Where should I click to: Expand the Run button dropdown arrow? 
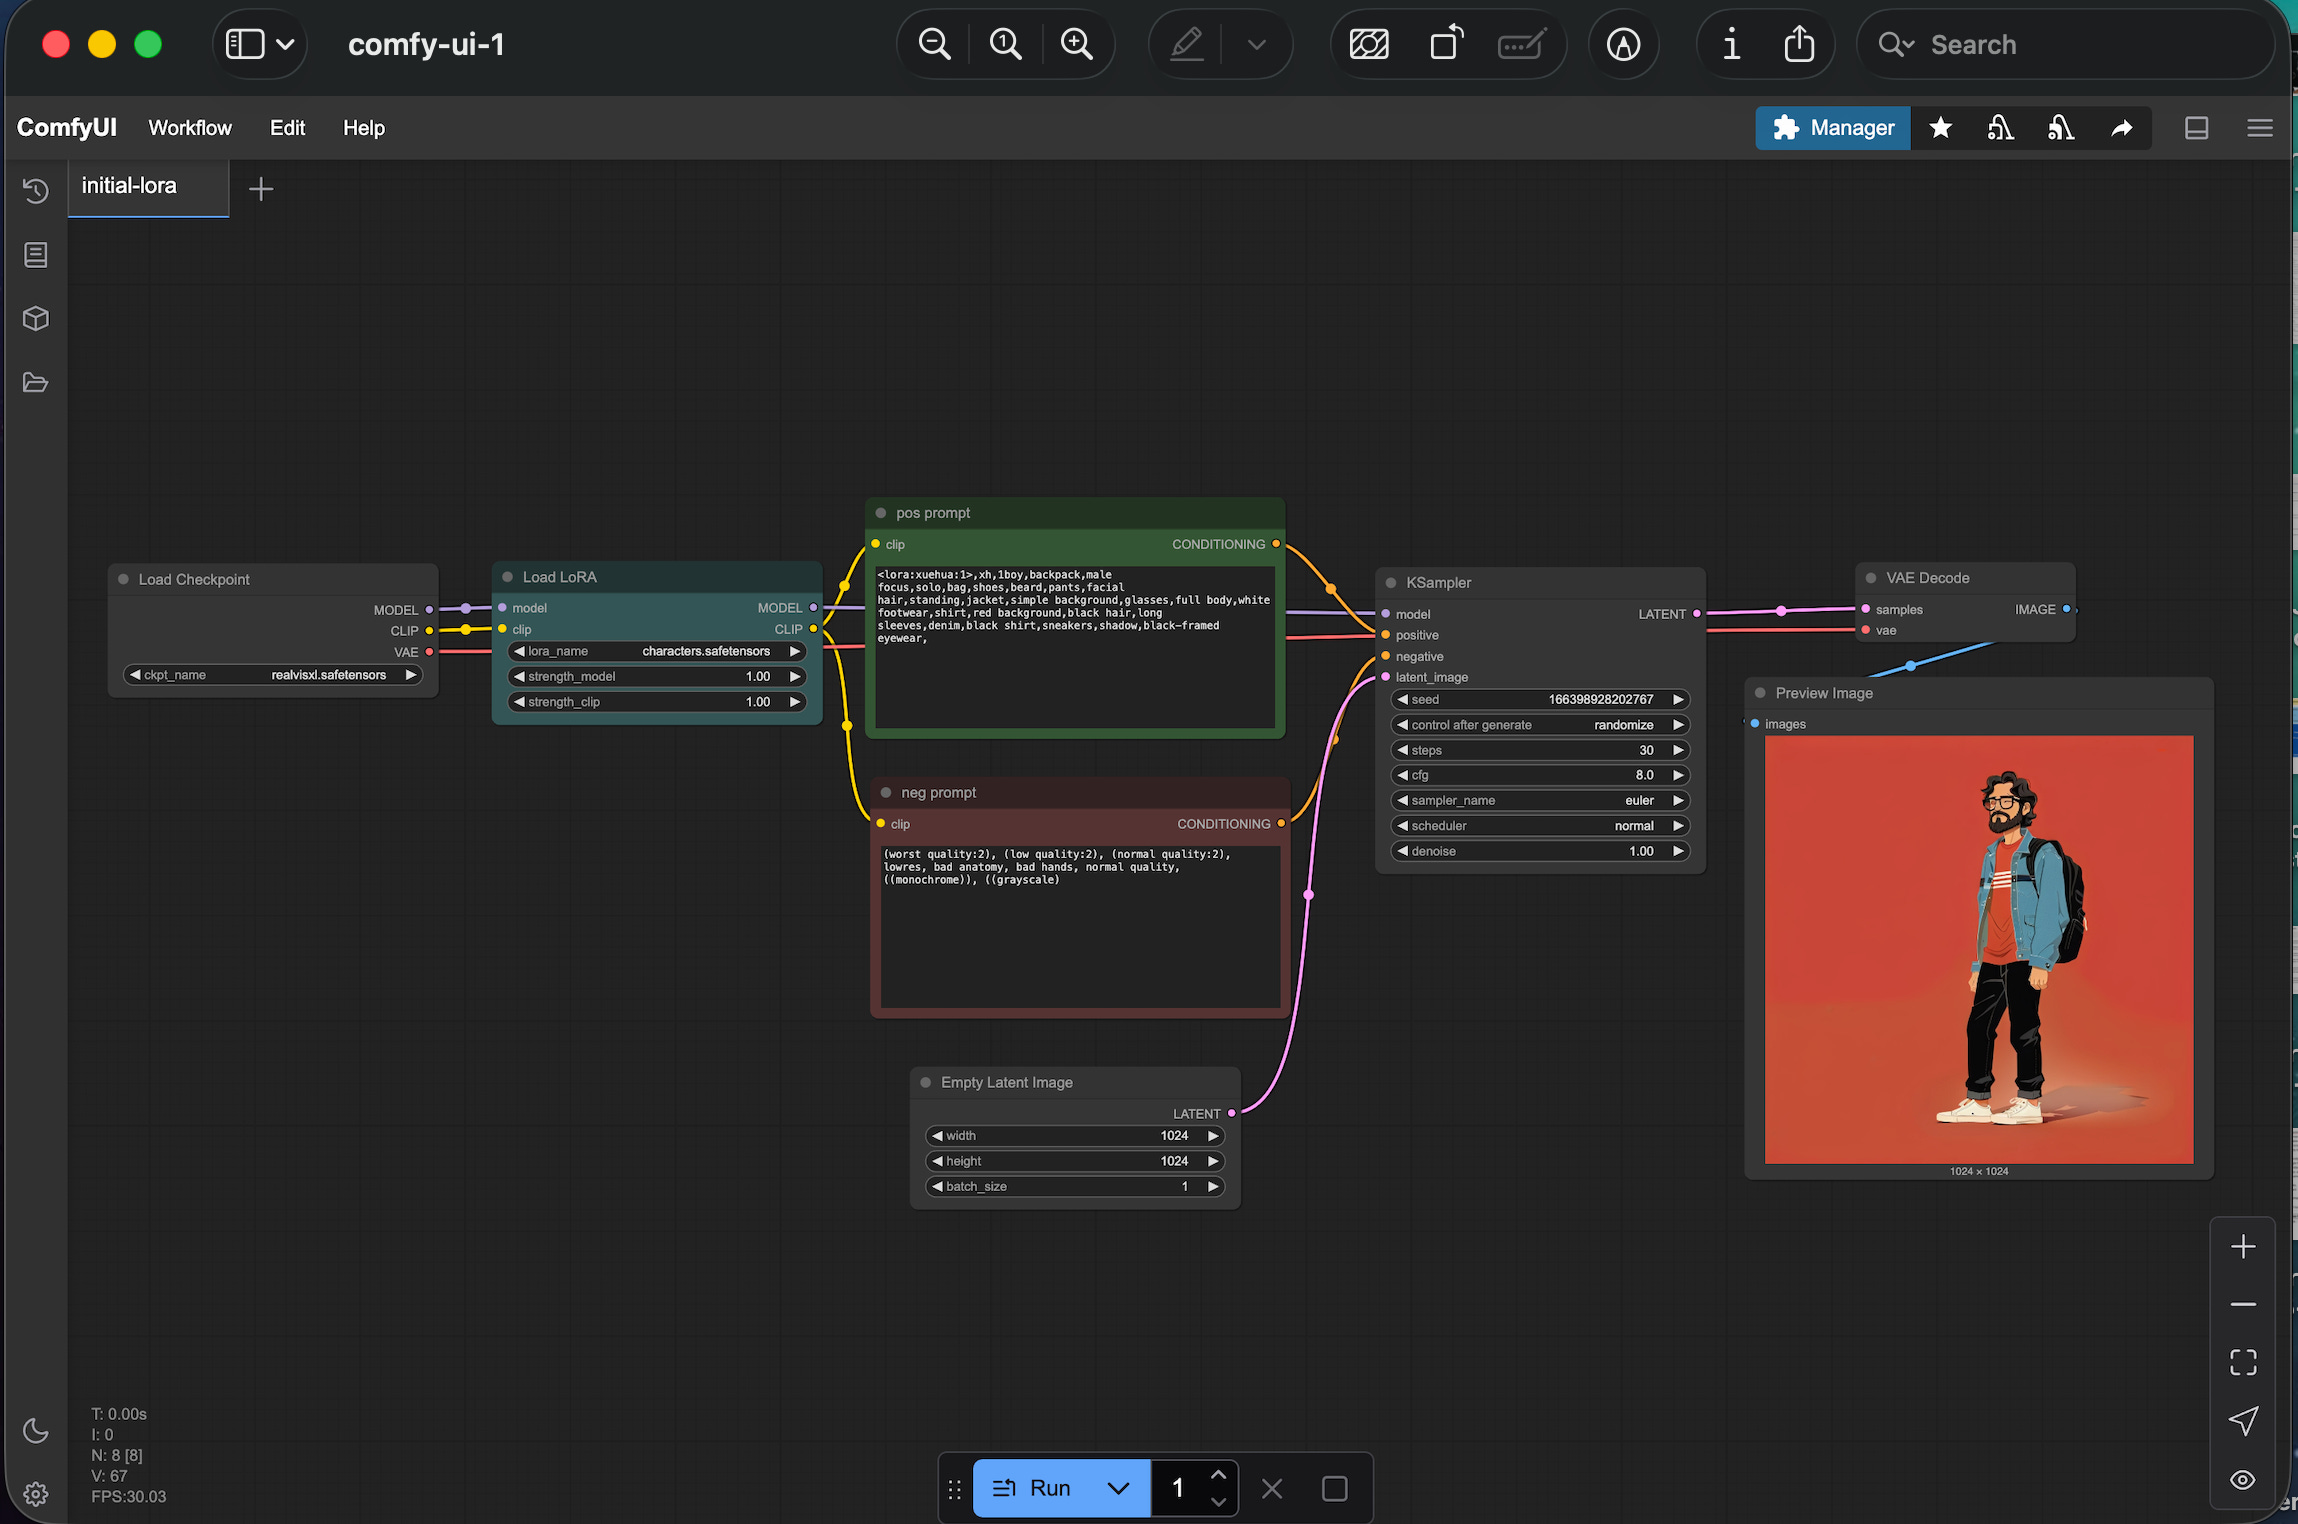pyautogui.click(x=1119, y=1488)
